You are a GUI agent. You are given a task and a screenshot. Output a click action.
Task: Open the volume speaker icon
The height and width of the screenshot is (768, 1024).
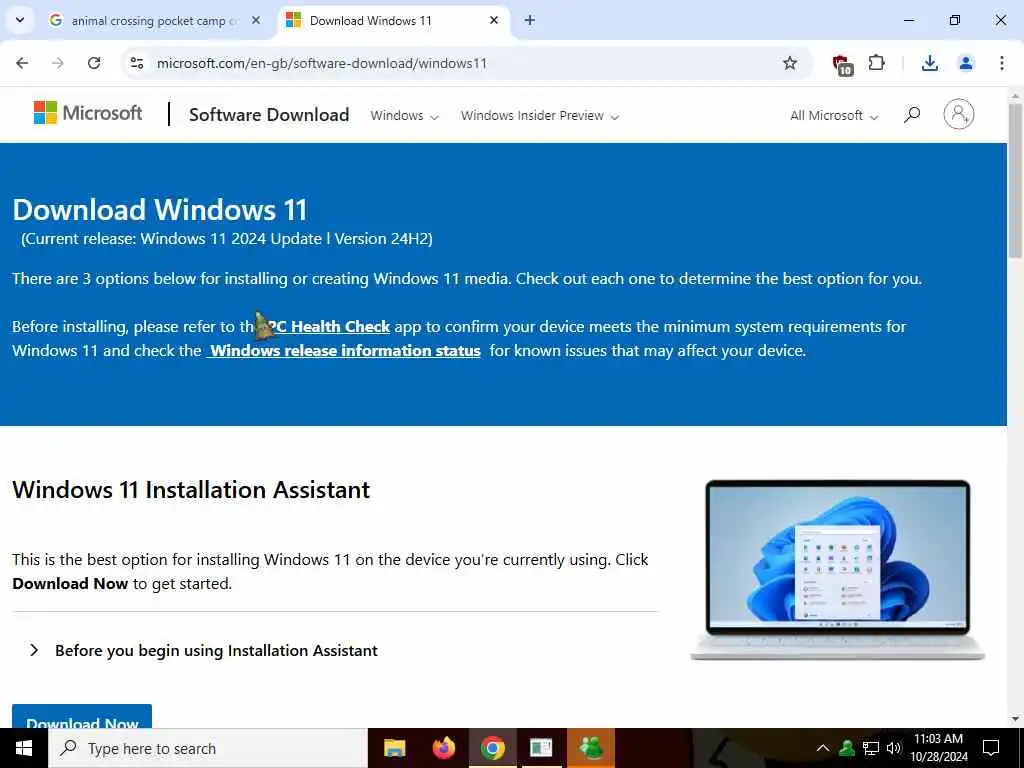[x=893, y=748]
